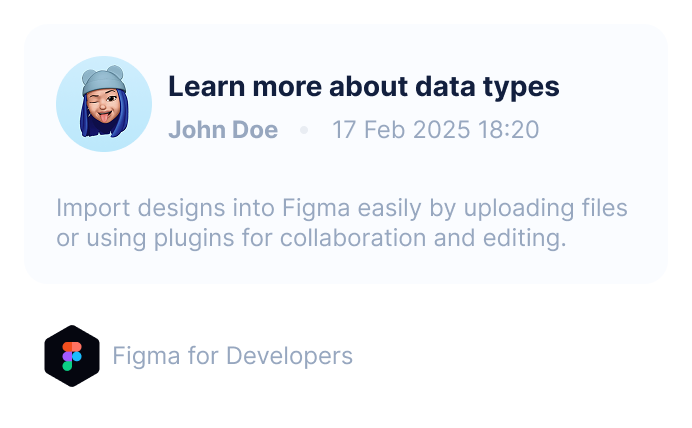Click the blue beanie hat on the avatar

103,79
